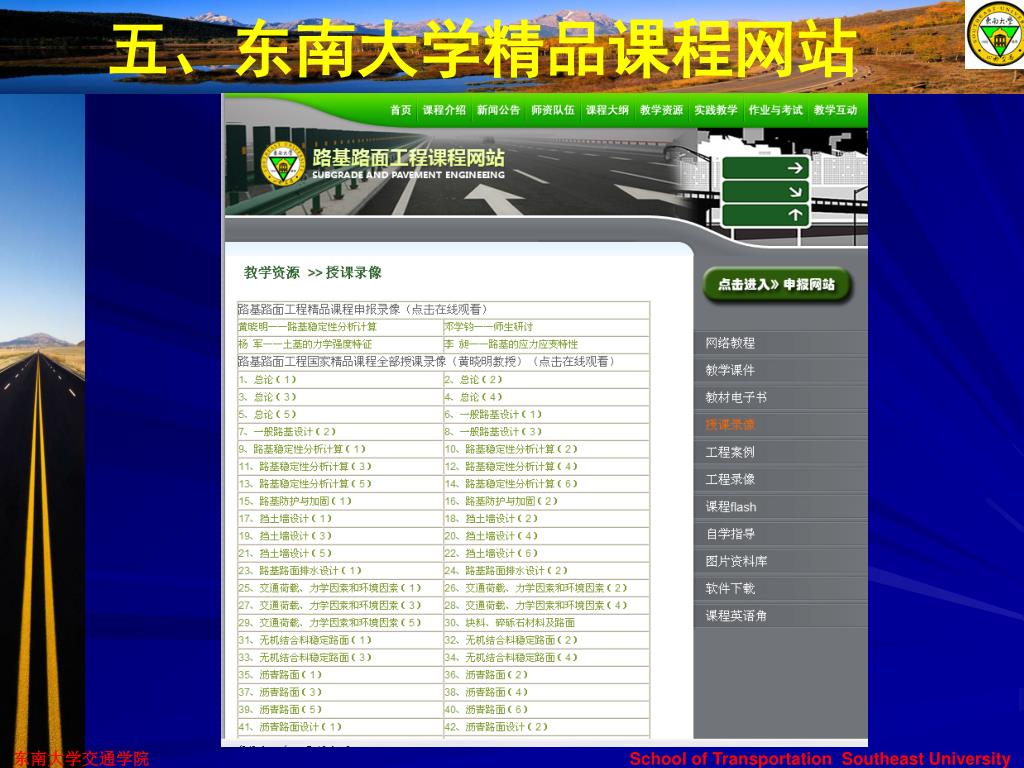Open lecture 2、总论(2)
This screenshot has width=1024, height=768.
coord(473,379)
